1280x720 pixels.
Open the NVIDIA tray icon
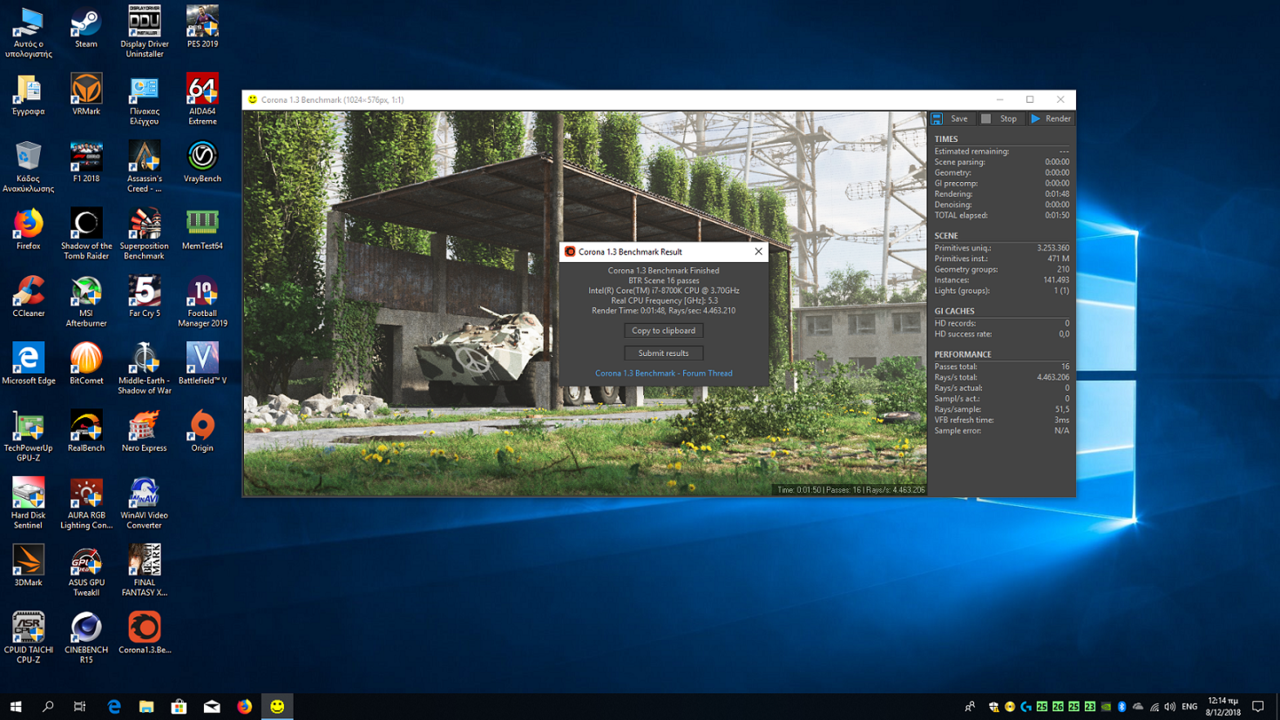1106,707
